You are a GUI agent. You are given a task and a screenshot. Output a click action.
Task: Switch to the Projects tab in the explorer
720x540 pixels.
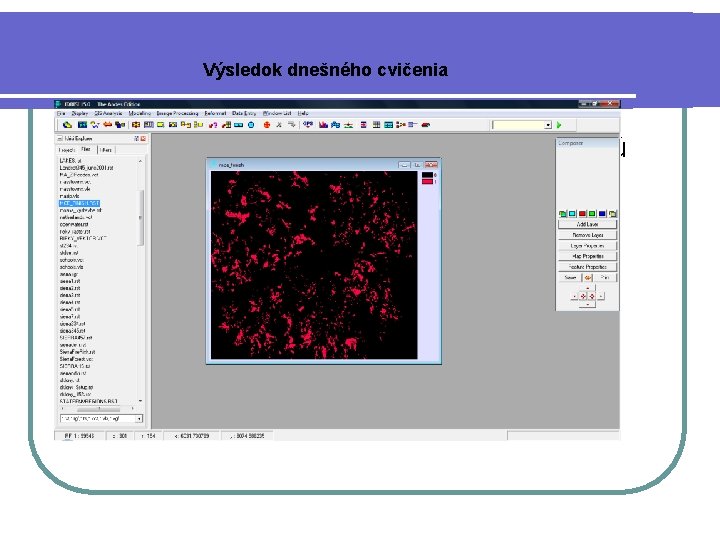[x=67, y=150]
